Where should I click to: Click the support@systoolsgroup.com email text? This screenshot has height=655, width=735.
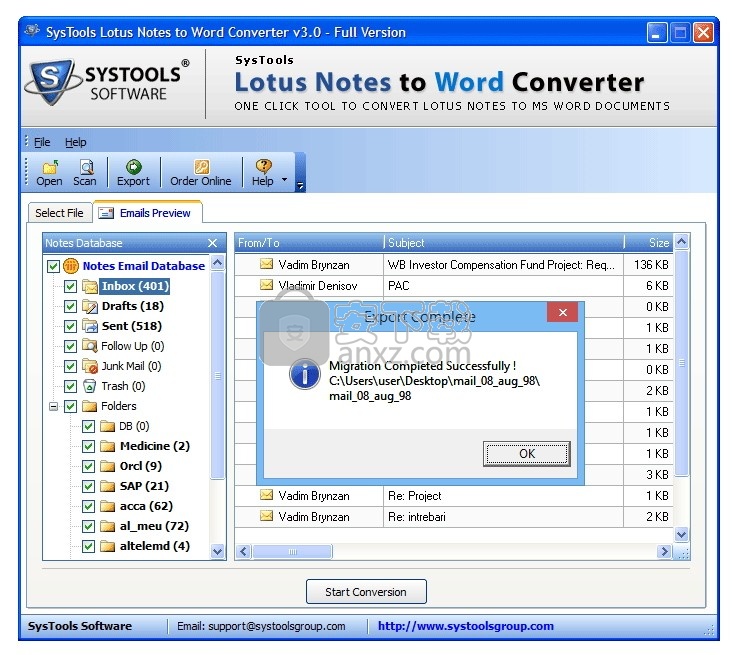tap(277, 626)
